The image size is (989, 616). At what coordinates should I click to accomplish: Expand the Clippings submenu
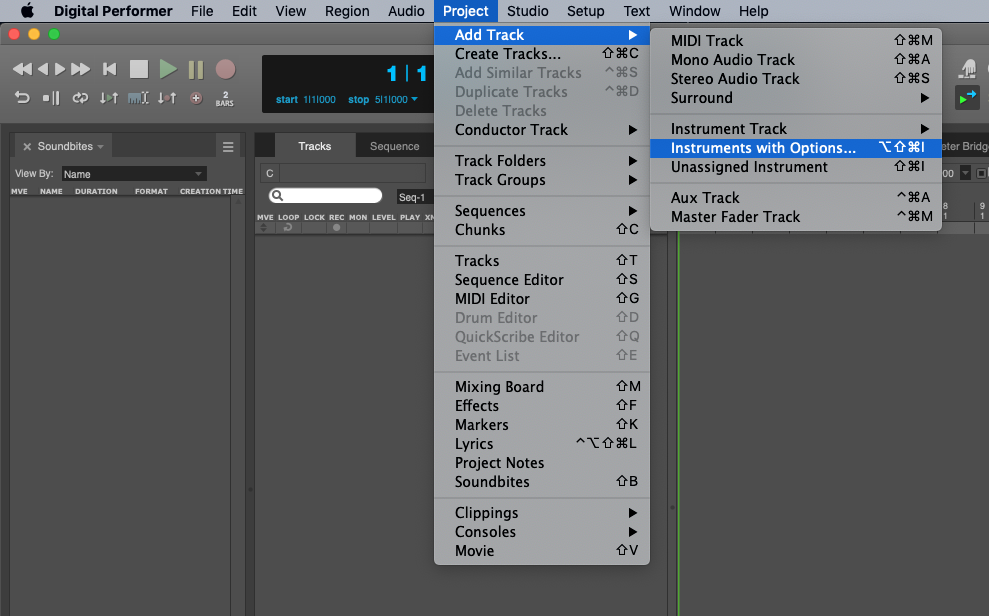[x=542, y=513]
